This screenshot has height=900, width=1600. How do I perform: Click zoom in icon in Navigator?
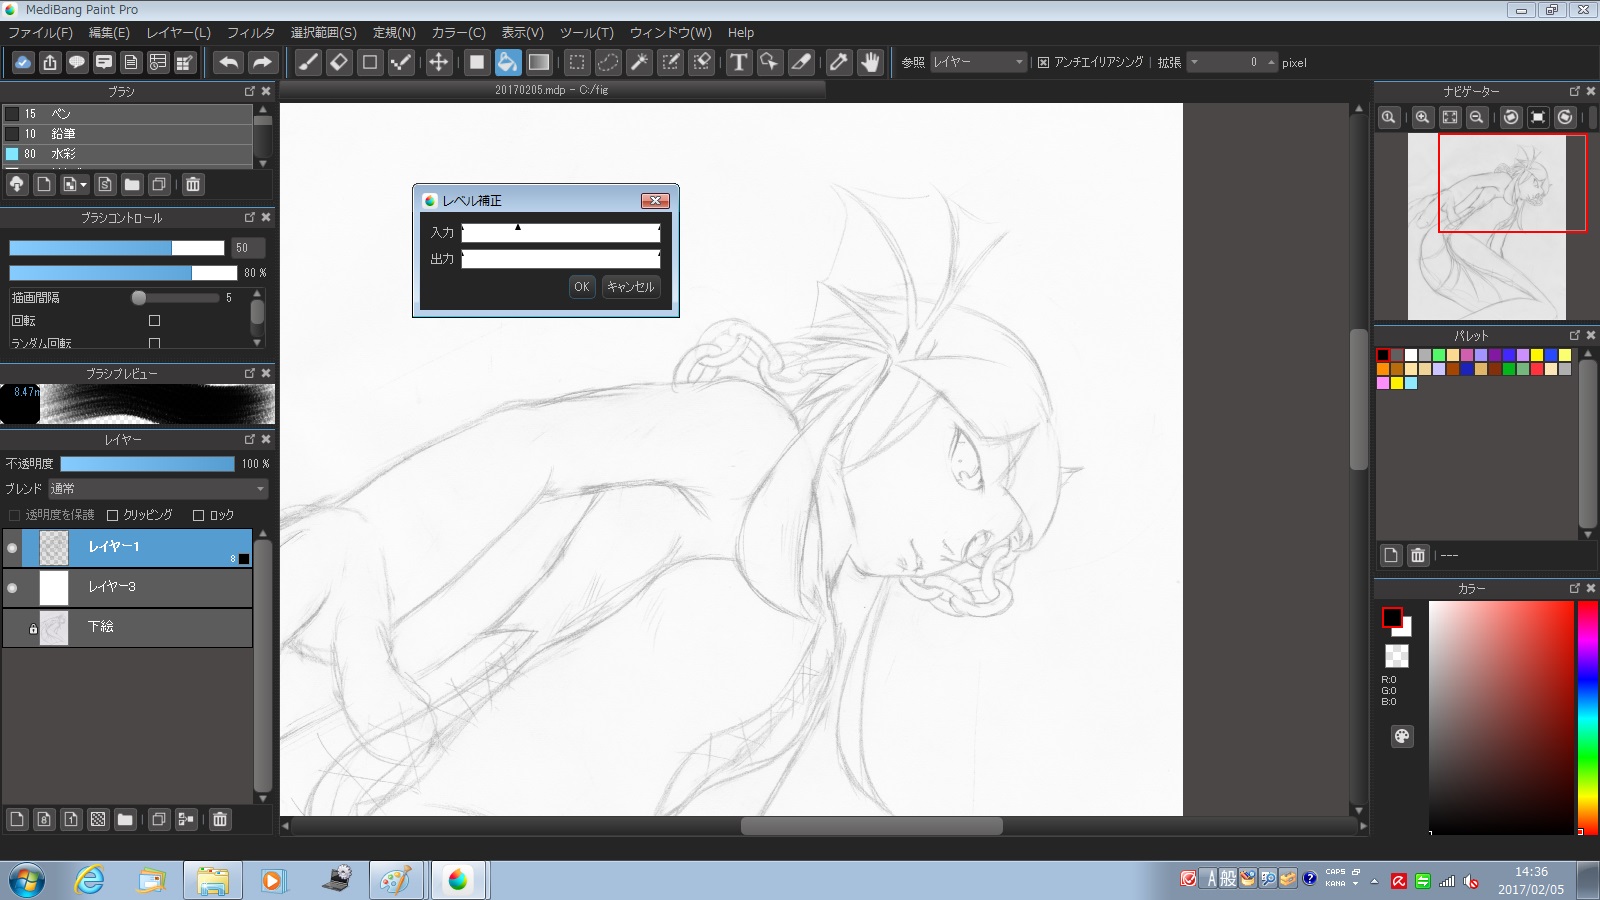pyautogui.click(x=1422, y=117)
